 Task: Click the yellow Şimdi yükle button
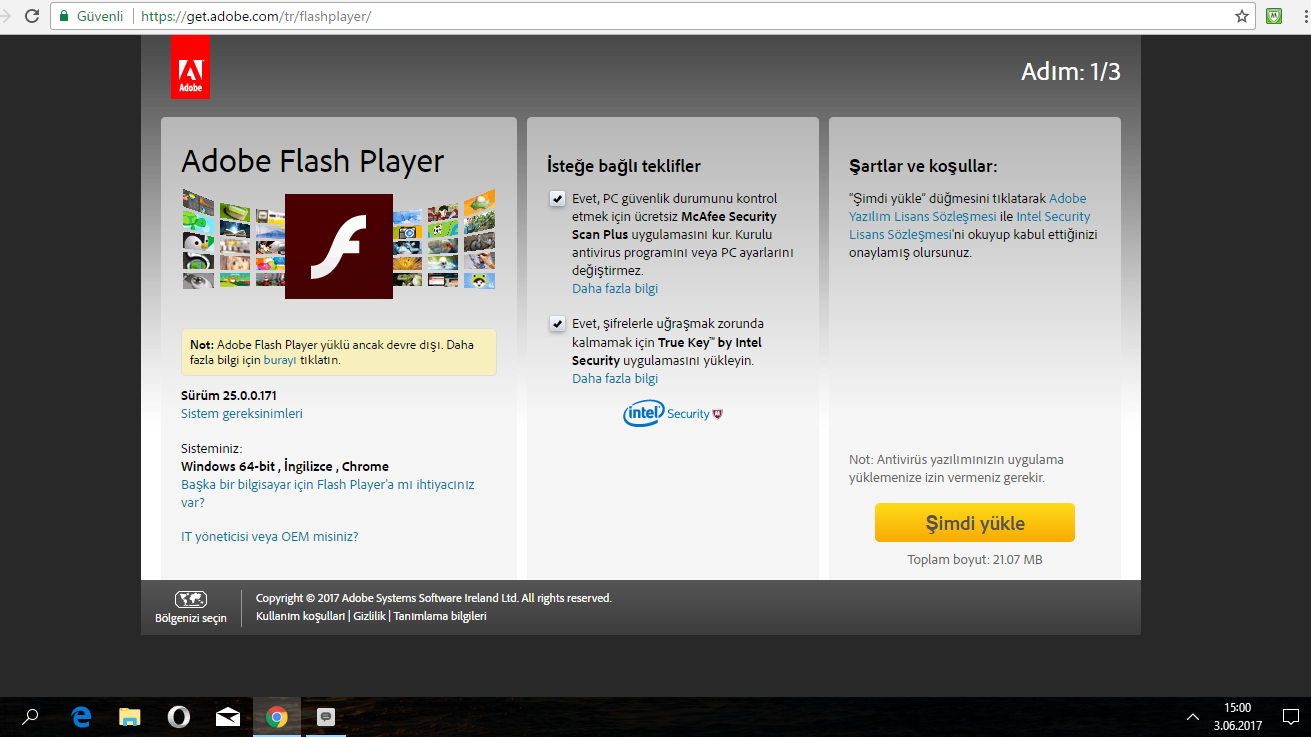click(x=974, y=523)
